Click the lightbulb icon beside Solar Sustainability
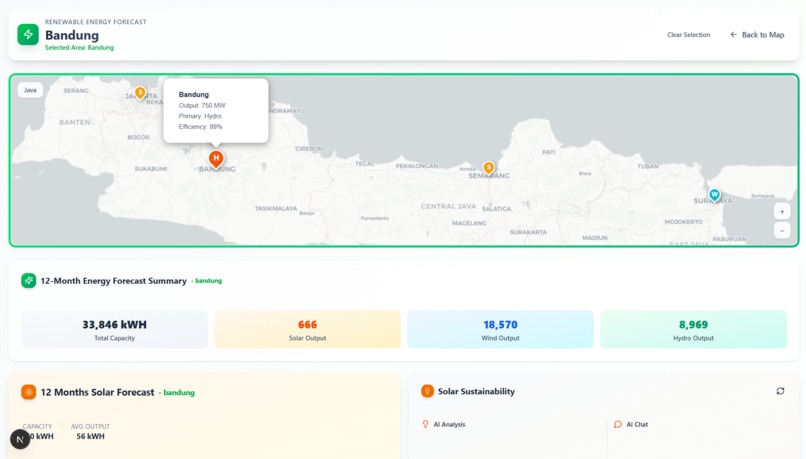The height and width of the screenshot is (459, 806). (x=427, y=391)
